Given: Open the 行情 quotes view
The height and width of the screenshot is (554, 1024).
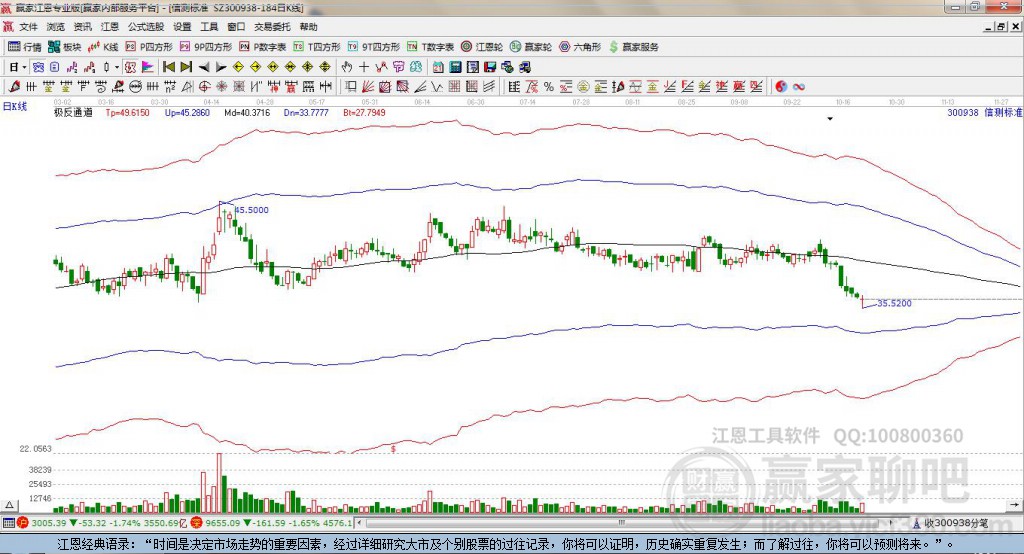Looking at the screenshot, I should tap(24, 47).
